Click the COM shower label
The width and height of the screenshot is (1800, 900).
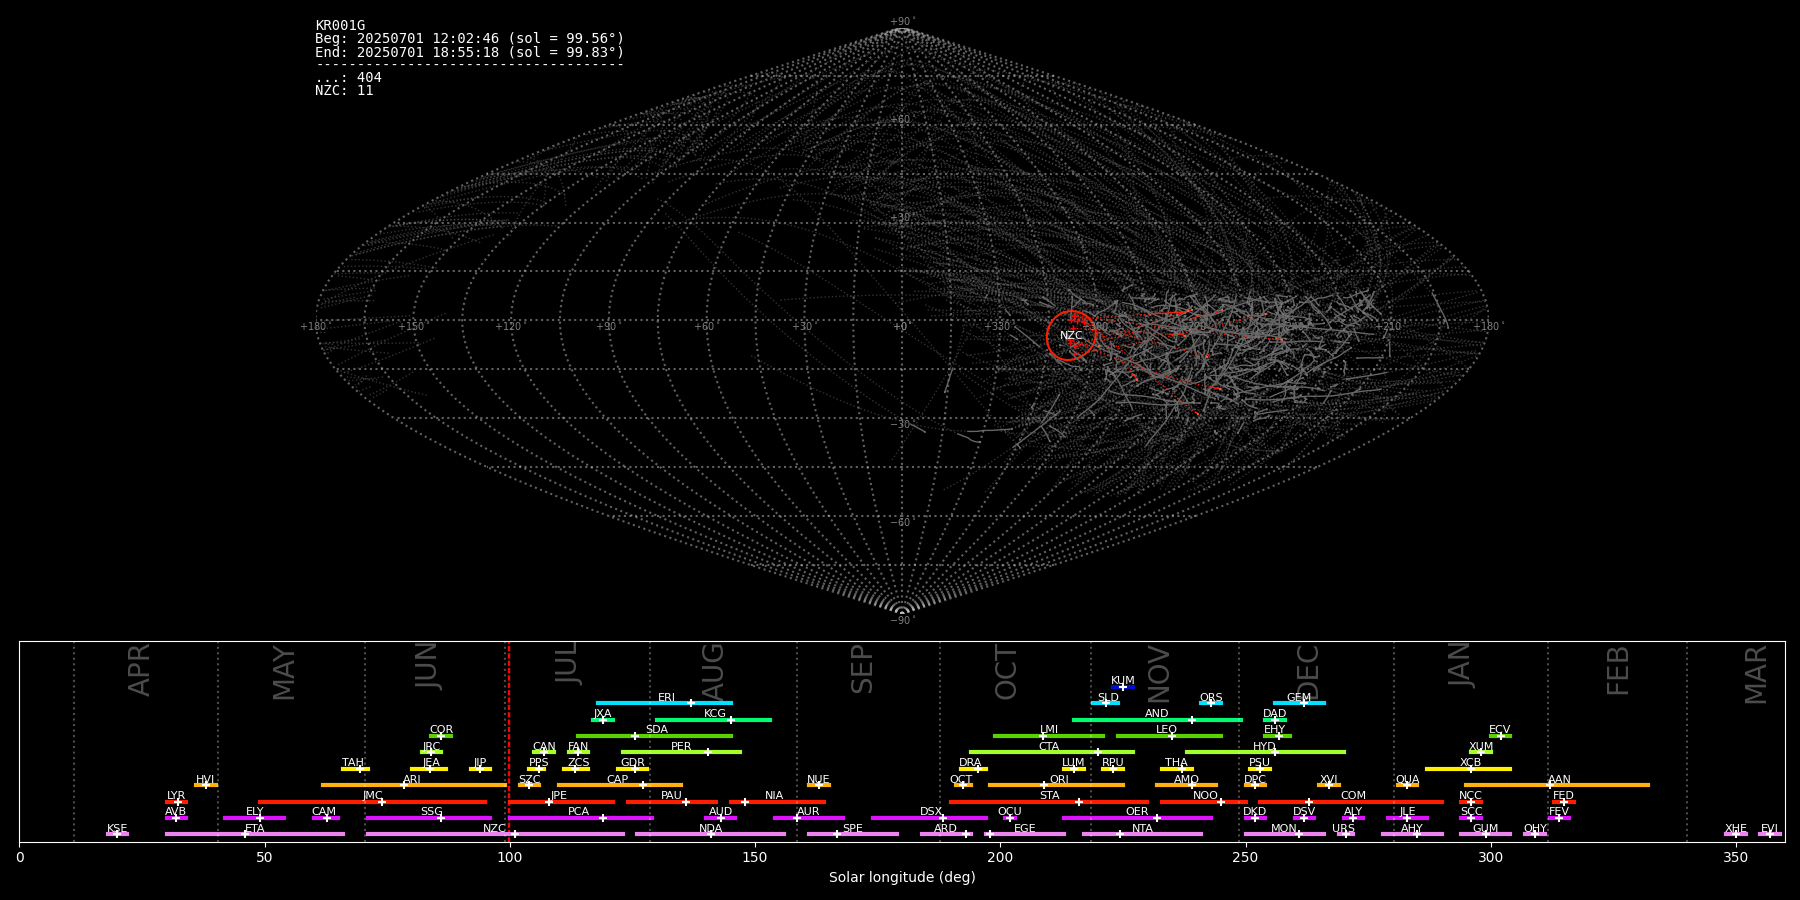tap(1353, 796)
